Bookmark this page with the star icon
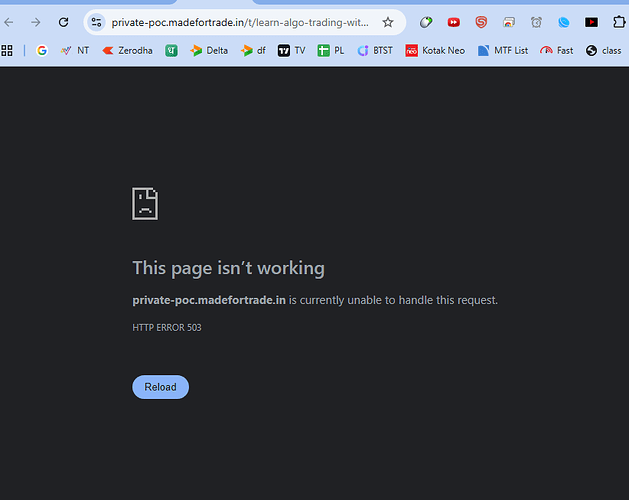The height and width of the screenshot is (500, 629). 388,22
